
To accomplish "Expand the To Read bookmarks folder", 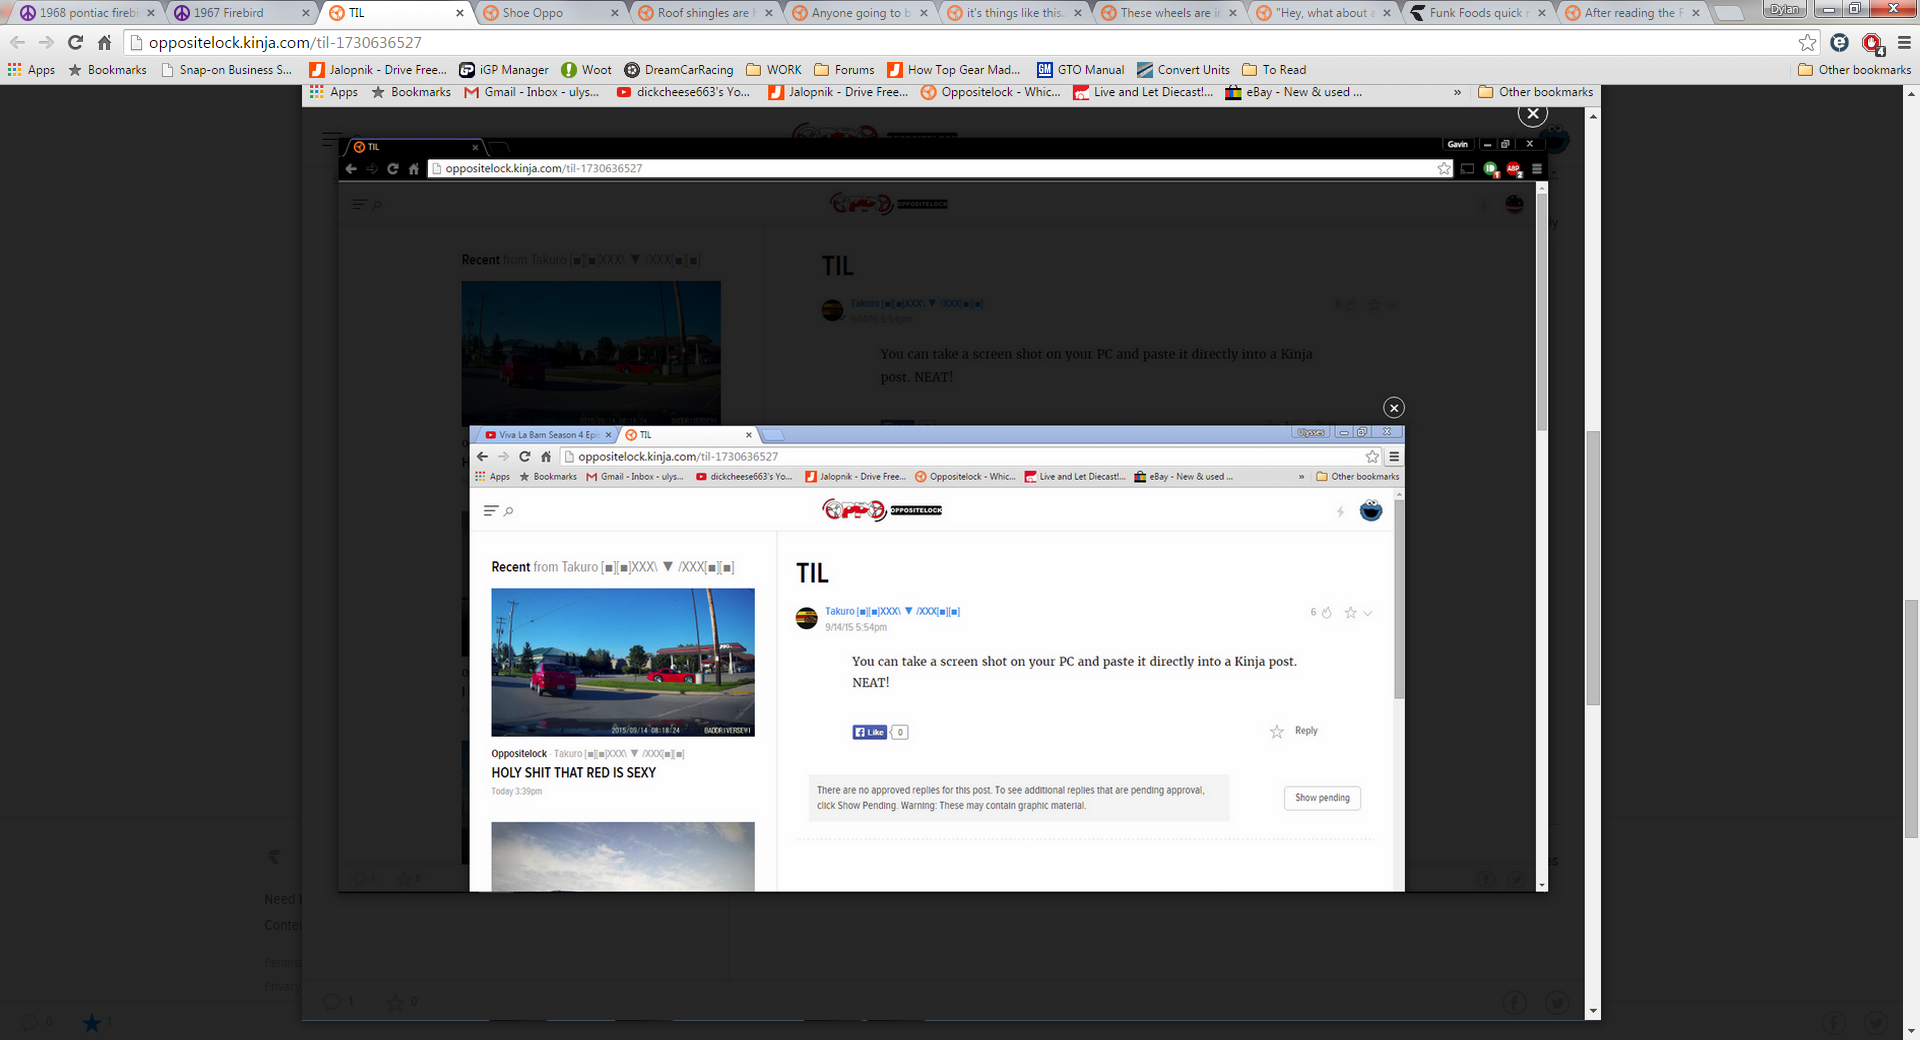I will pos(1274,70).
